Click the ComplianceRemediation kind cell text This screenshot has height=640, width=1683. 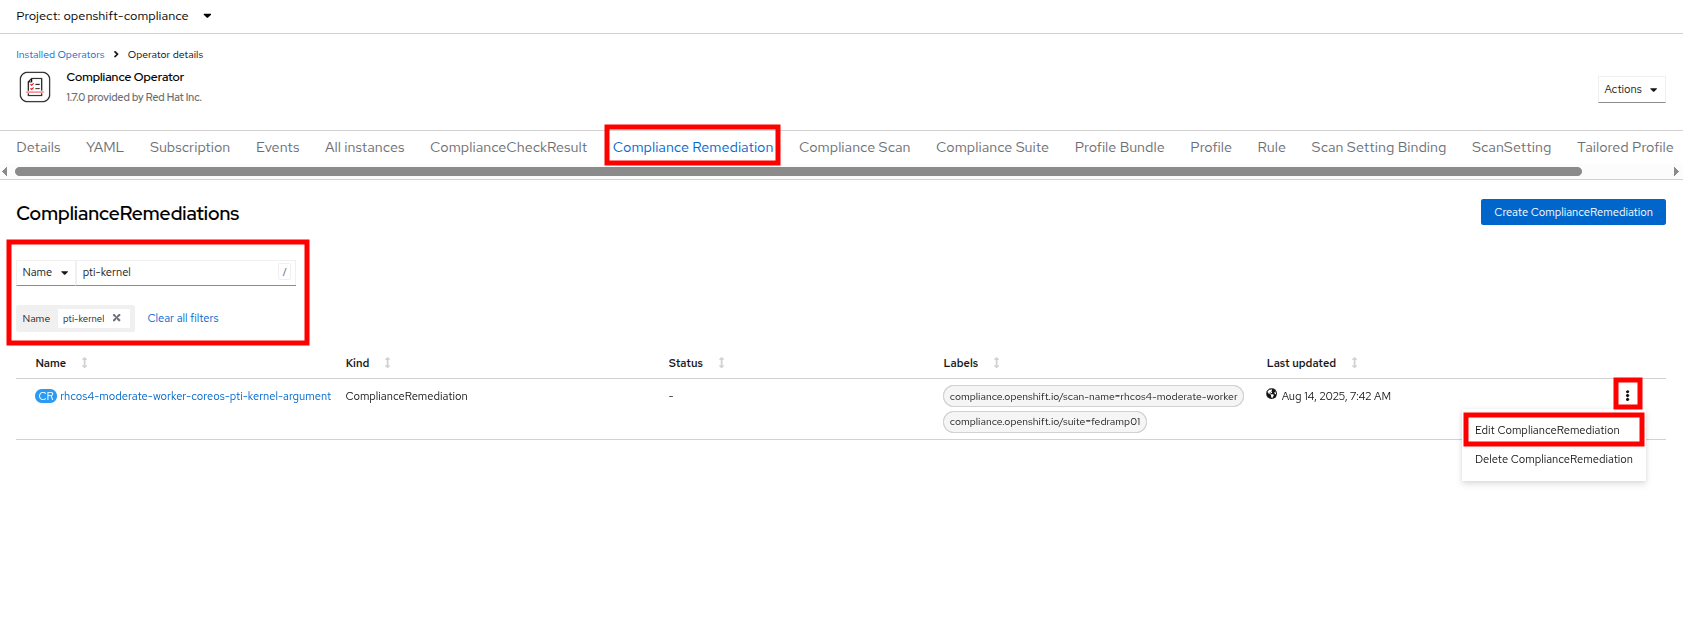406,396
